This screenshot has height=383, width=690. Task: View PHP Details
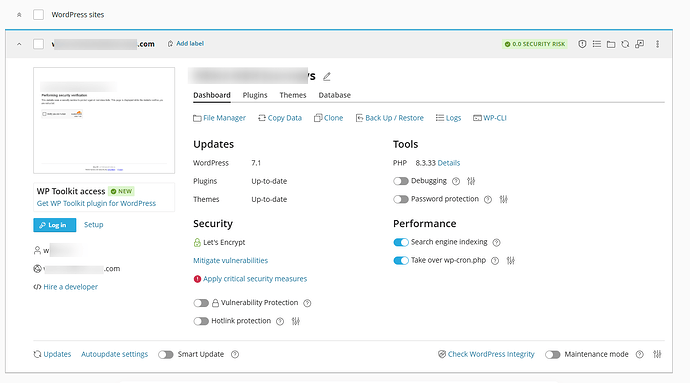pos(449,163)
